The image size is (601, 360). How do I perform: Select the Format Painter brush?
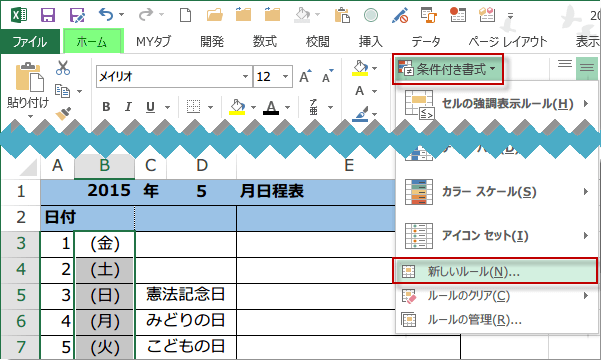click(63, 113)
